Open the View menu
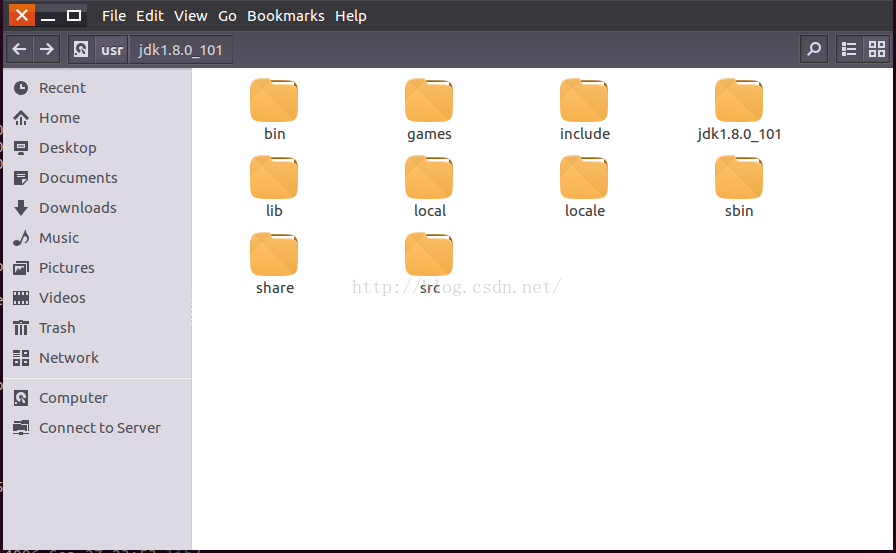 coord(190,16)
